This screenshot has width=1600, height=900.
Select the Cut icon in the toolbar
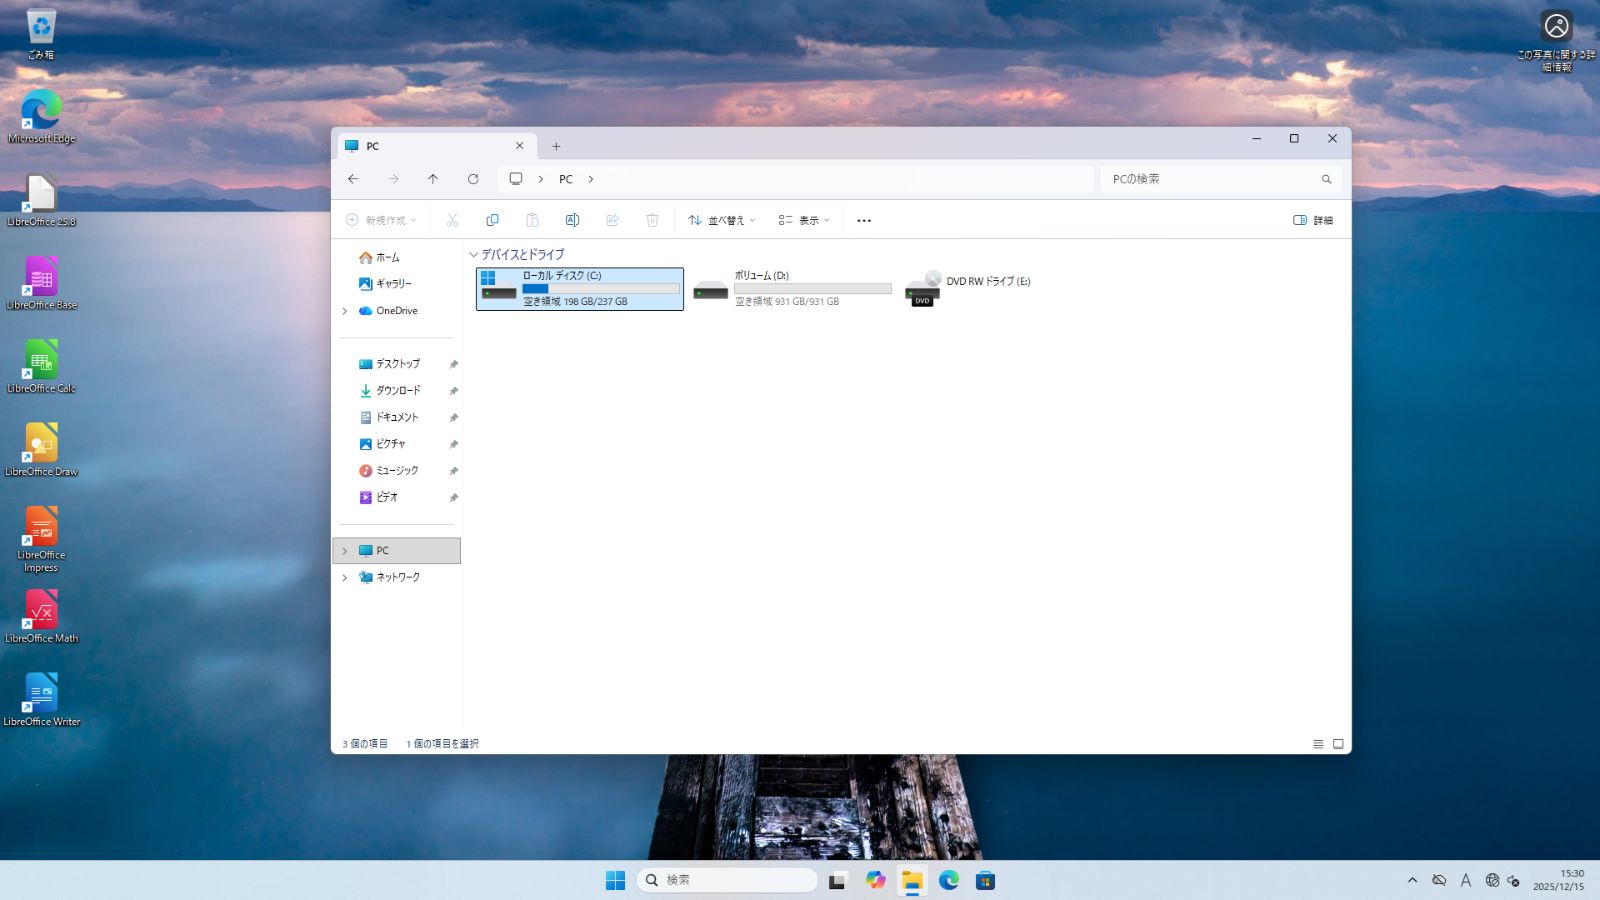(452, 219)
